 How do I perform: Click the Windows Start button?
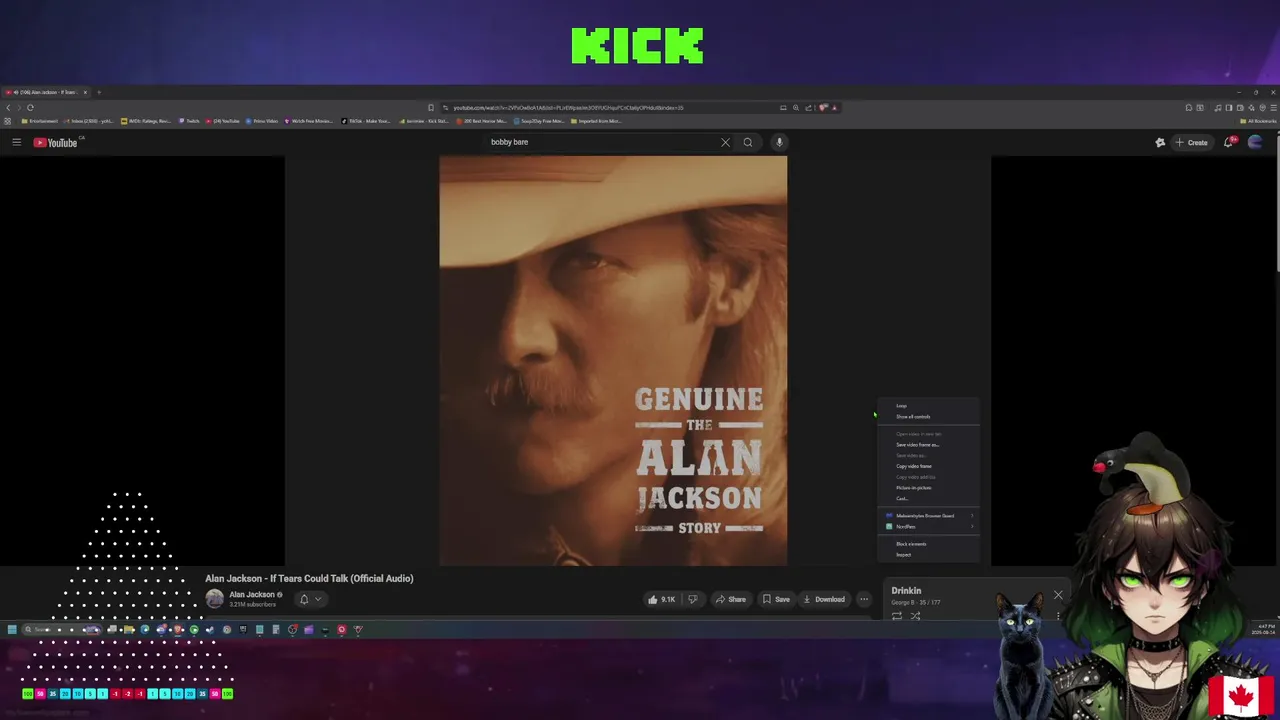point(12,630)
